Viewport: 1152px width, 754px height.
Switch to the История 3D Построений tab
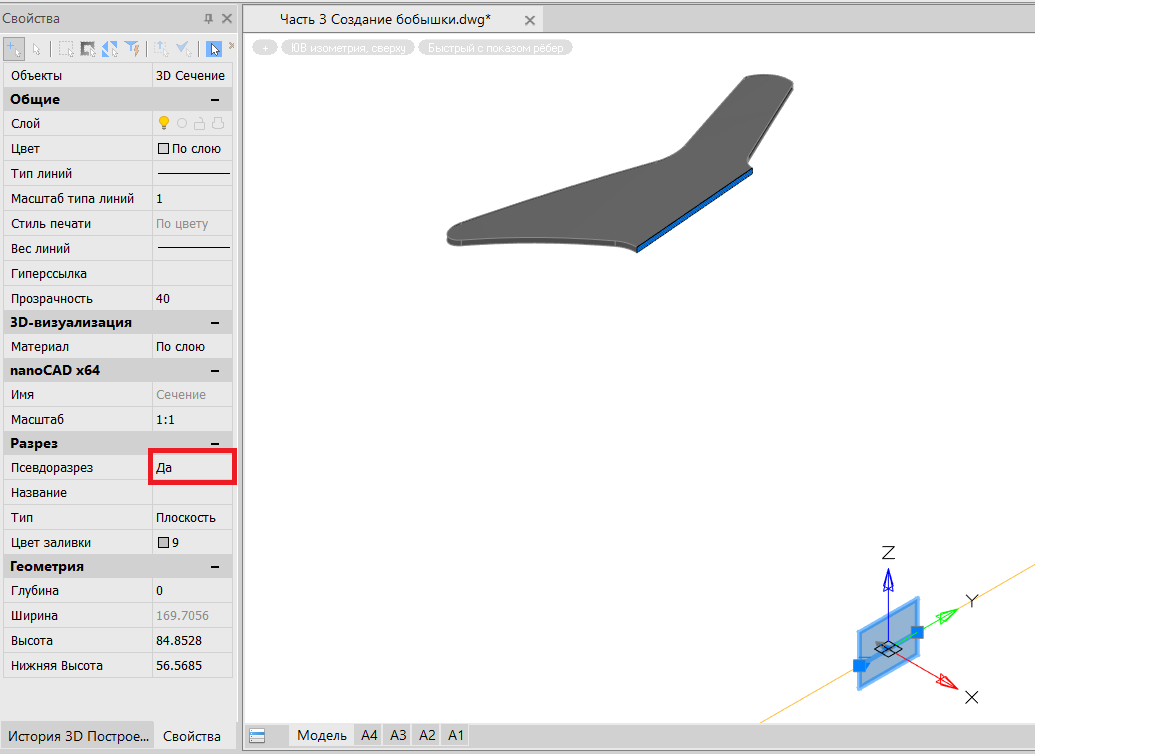[78, 736]
